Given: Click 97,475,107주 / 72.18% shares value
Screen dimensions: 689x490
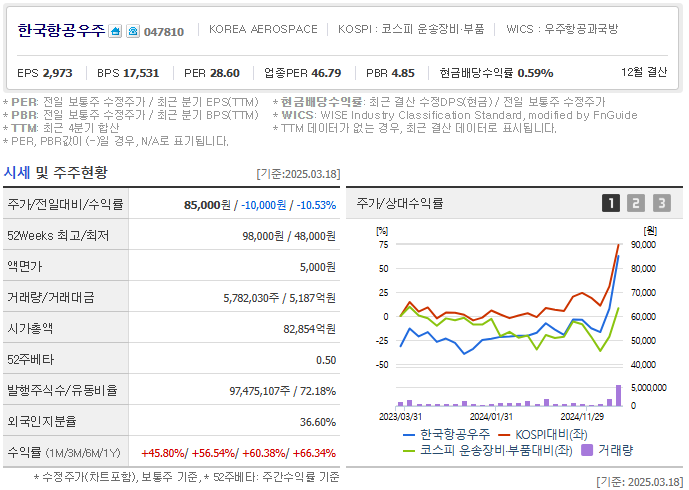Looking at the screenshot, I should (x=283, y=391).
